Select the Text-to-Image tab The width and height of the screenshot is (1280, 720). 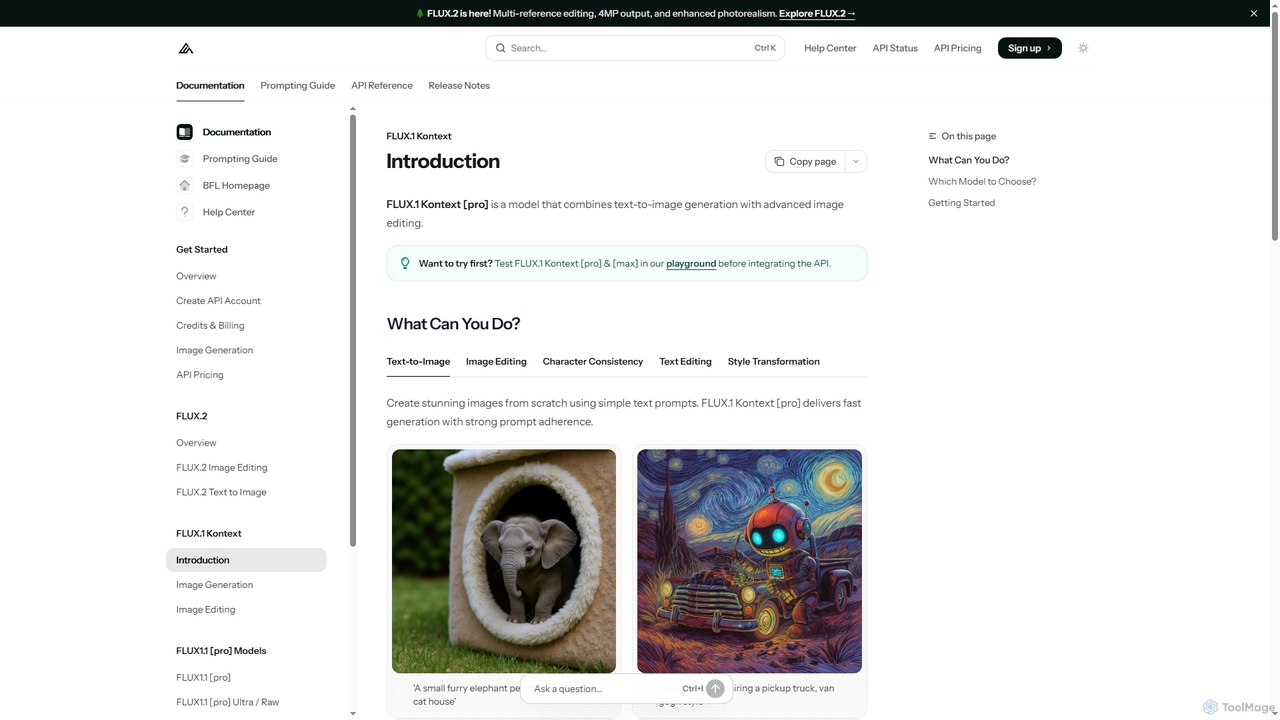[x=418, y=362]
